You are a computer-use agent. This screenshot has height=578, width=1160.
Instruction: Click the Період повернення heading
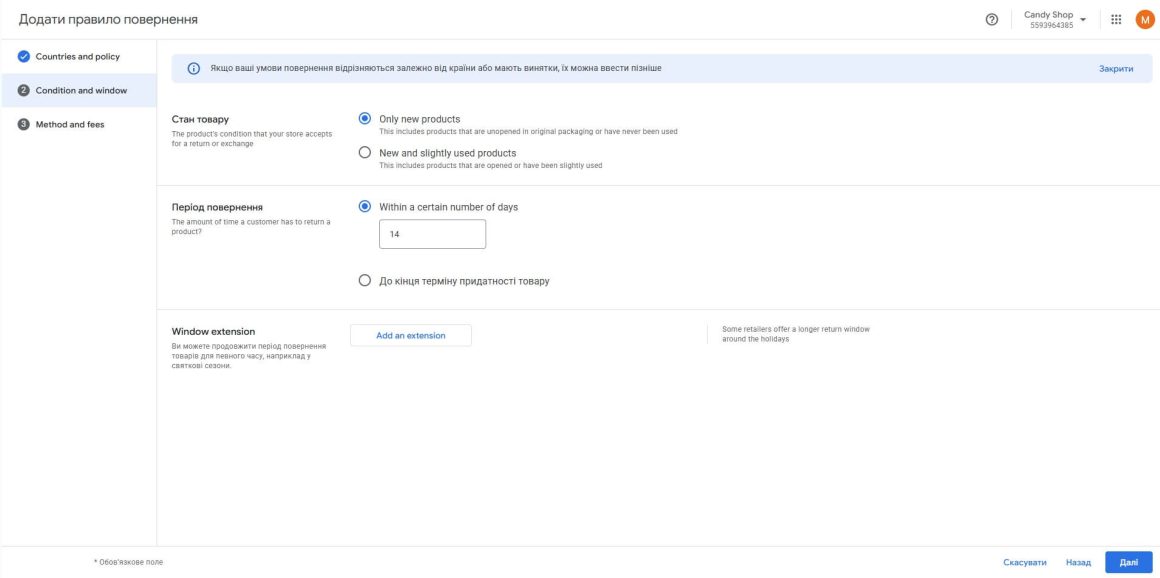click(x=218, y=208)
